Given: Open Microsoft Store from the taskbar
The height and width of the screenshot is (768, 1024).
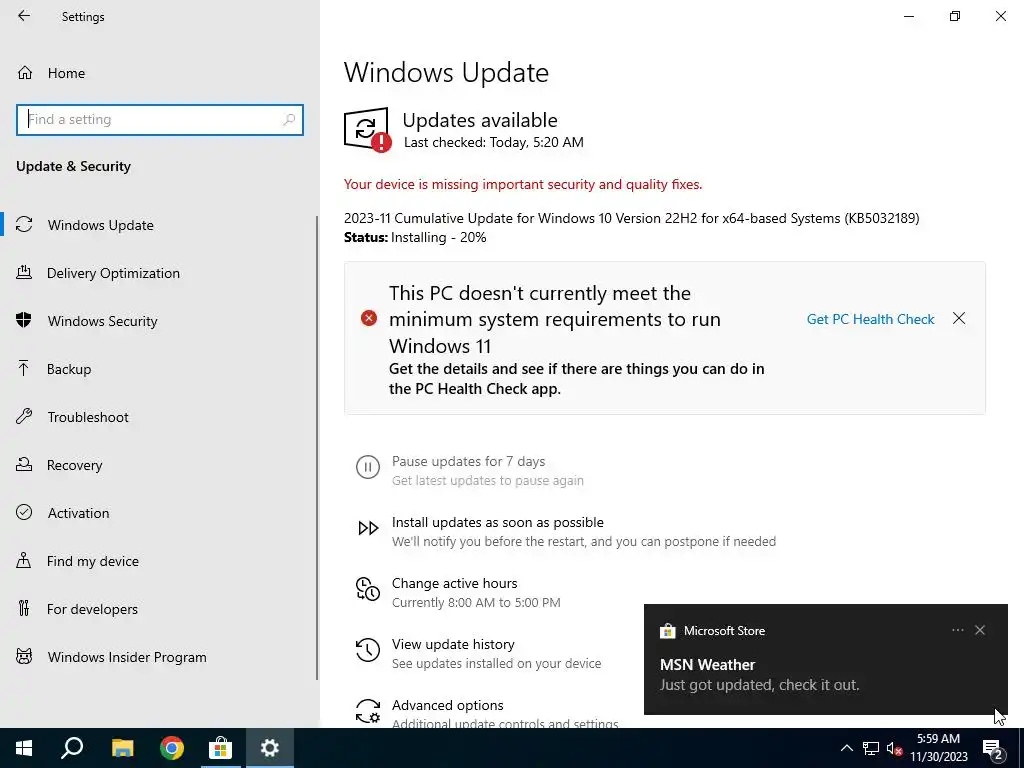Looking at the screenshot, I should [221, 748].
